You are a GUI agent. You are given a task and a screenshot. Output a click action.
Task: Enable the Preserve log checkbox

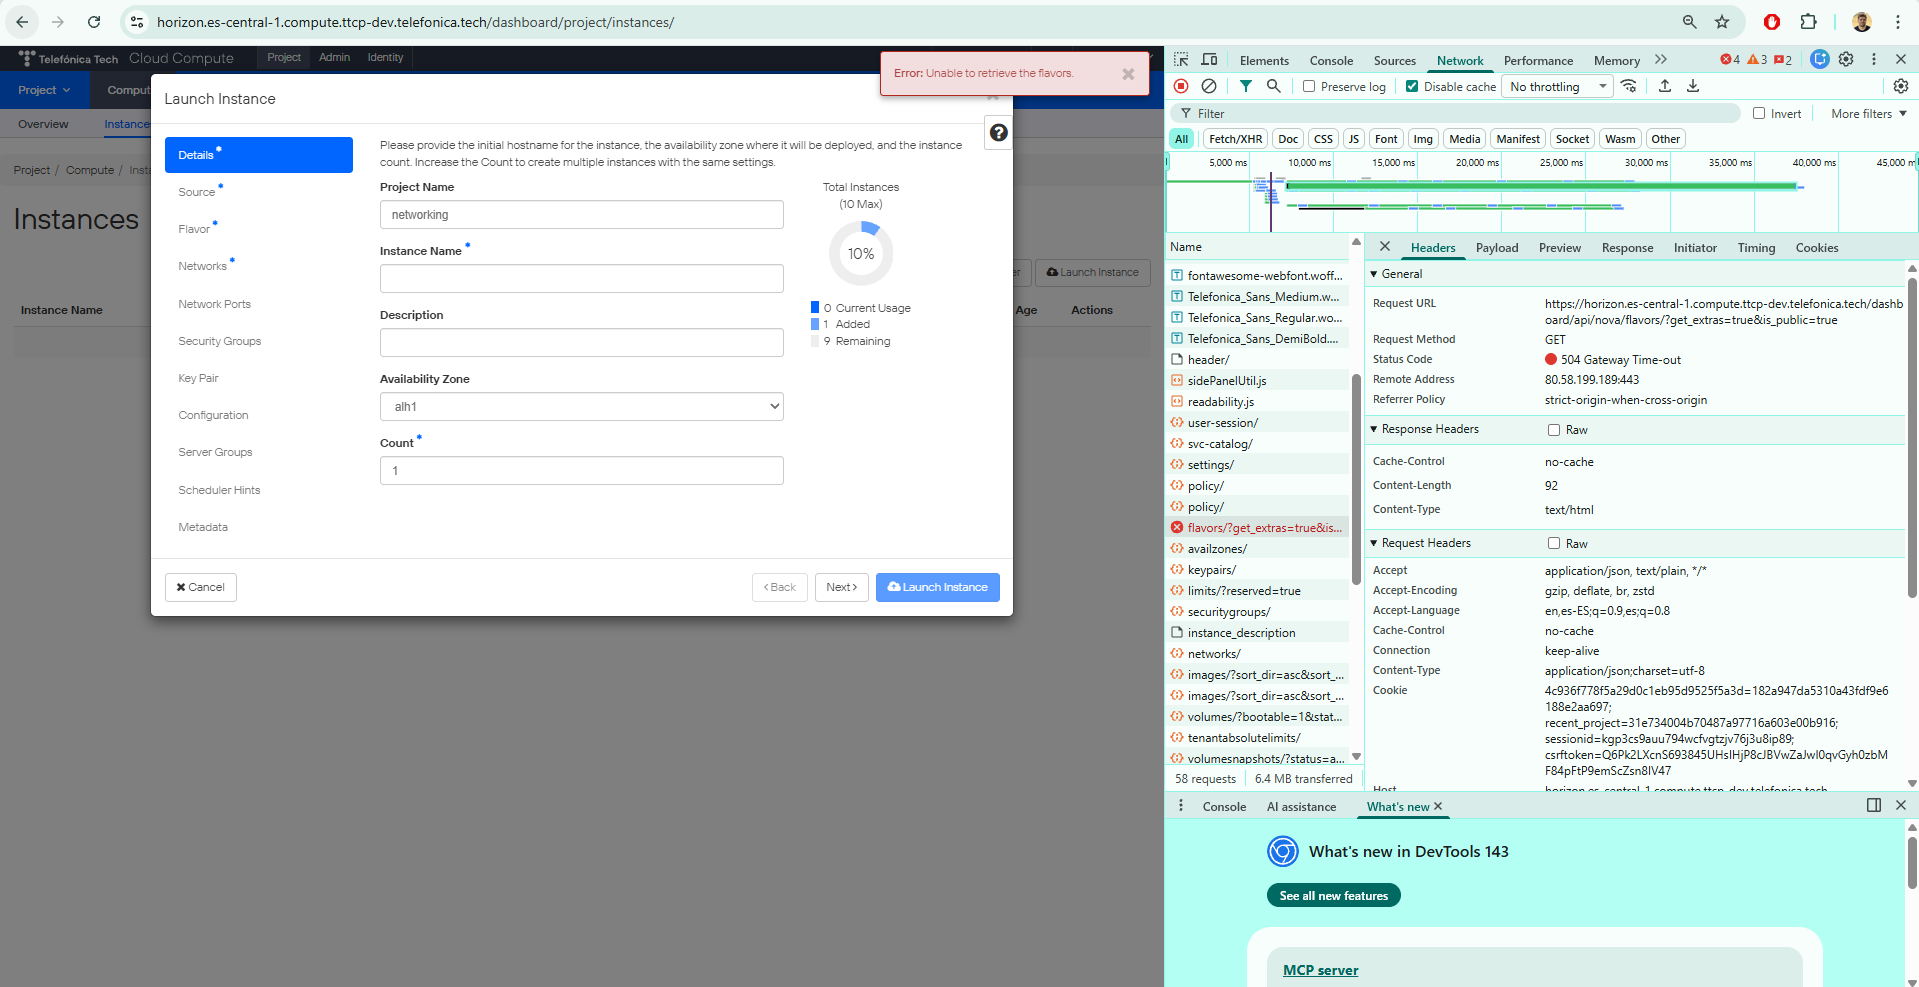tap(1309, 86)
